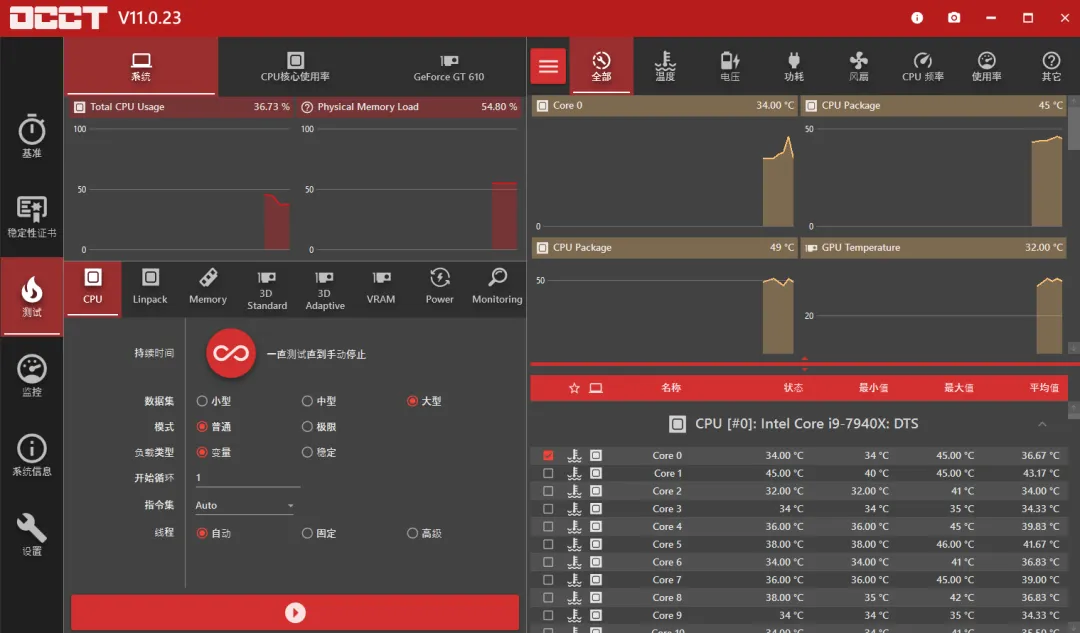
Task: Open the 温度 (temperature) sensor view
Action: [665, 65]
